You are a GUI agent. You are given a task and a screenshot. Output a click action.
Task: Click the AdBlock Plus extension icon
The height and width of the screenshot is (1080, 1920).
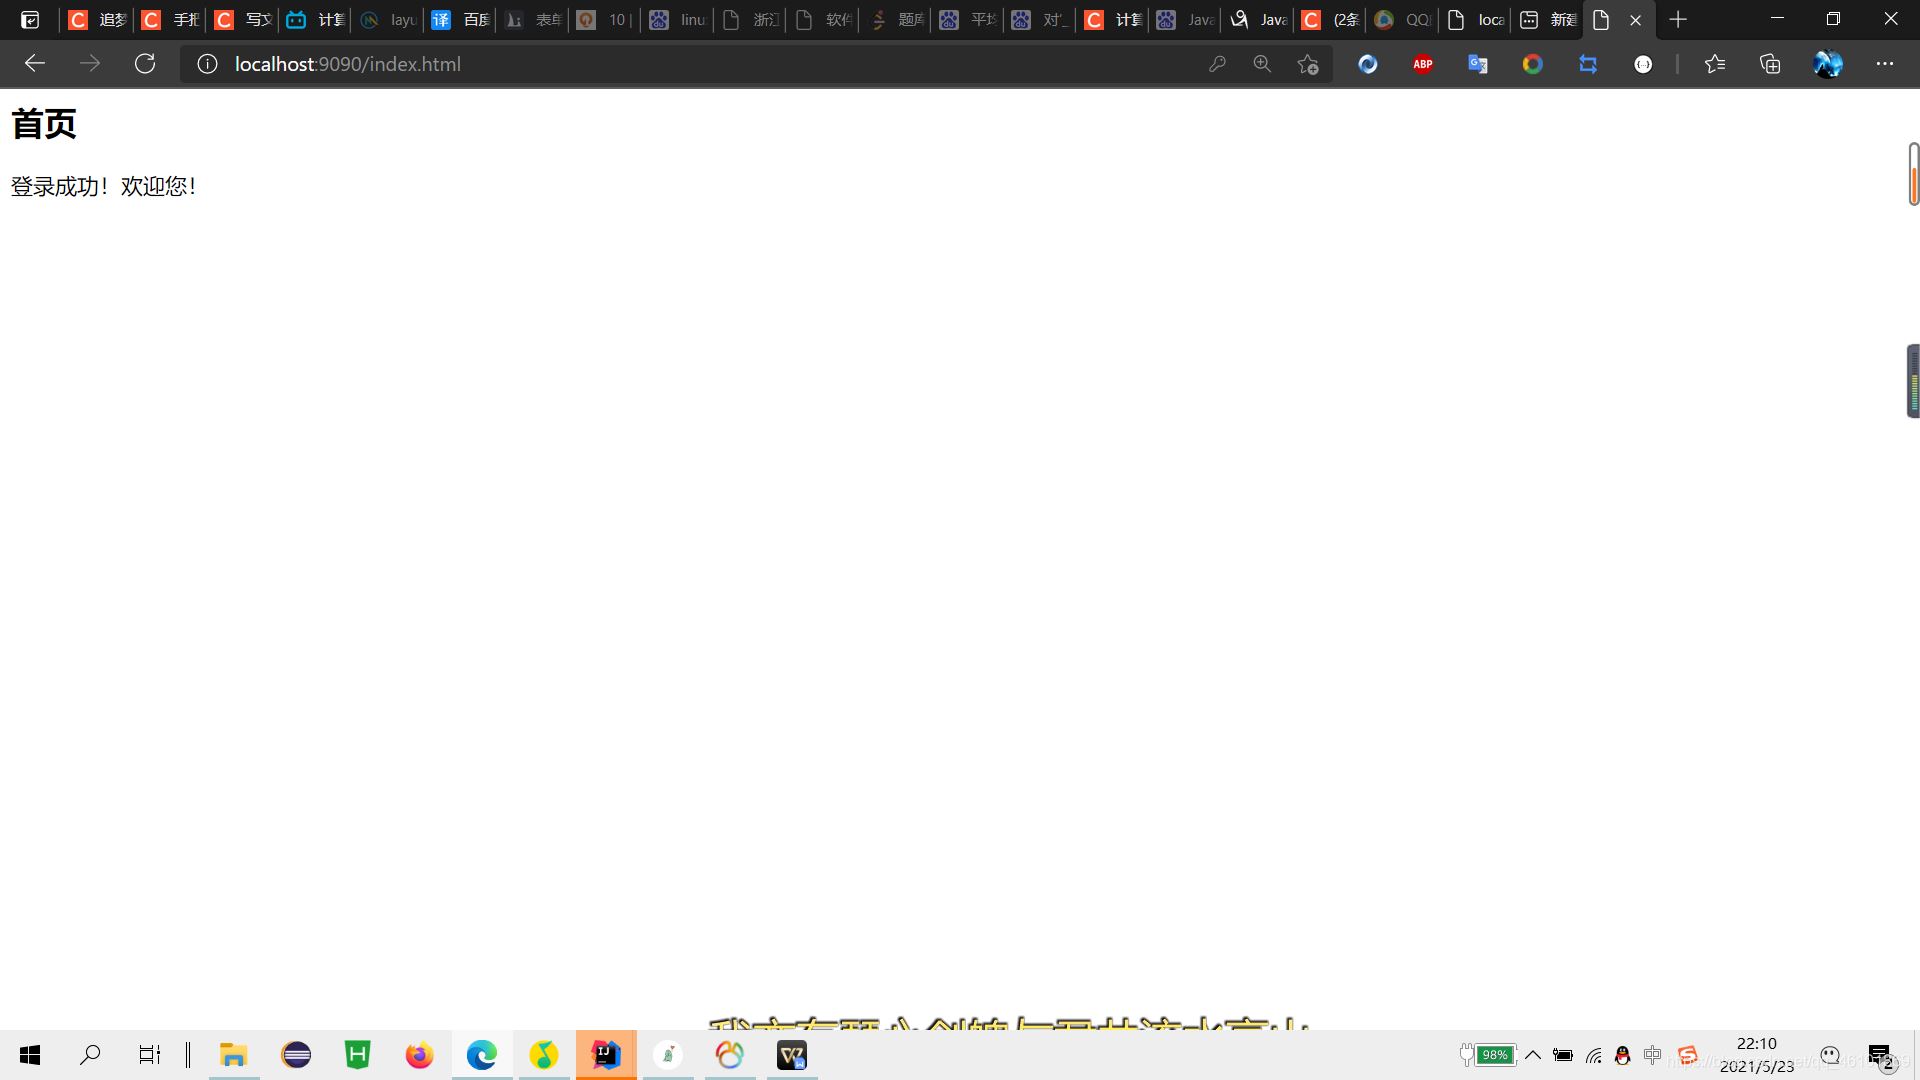(x=1423, y=64)
